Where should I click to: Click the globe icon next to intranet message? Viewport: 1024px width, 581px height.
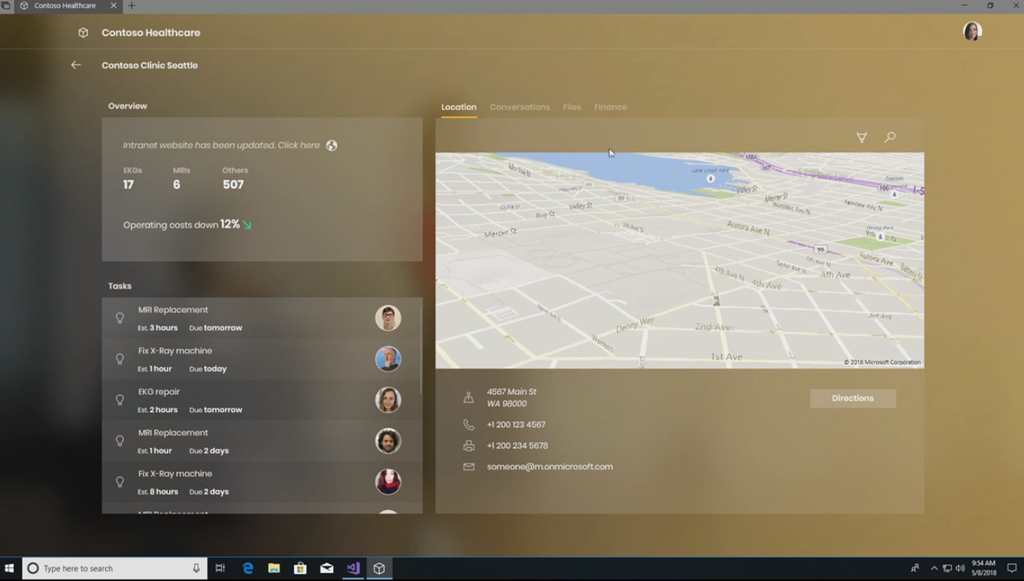tap(332, 146)
